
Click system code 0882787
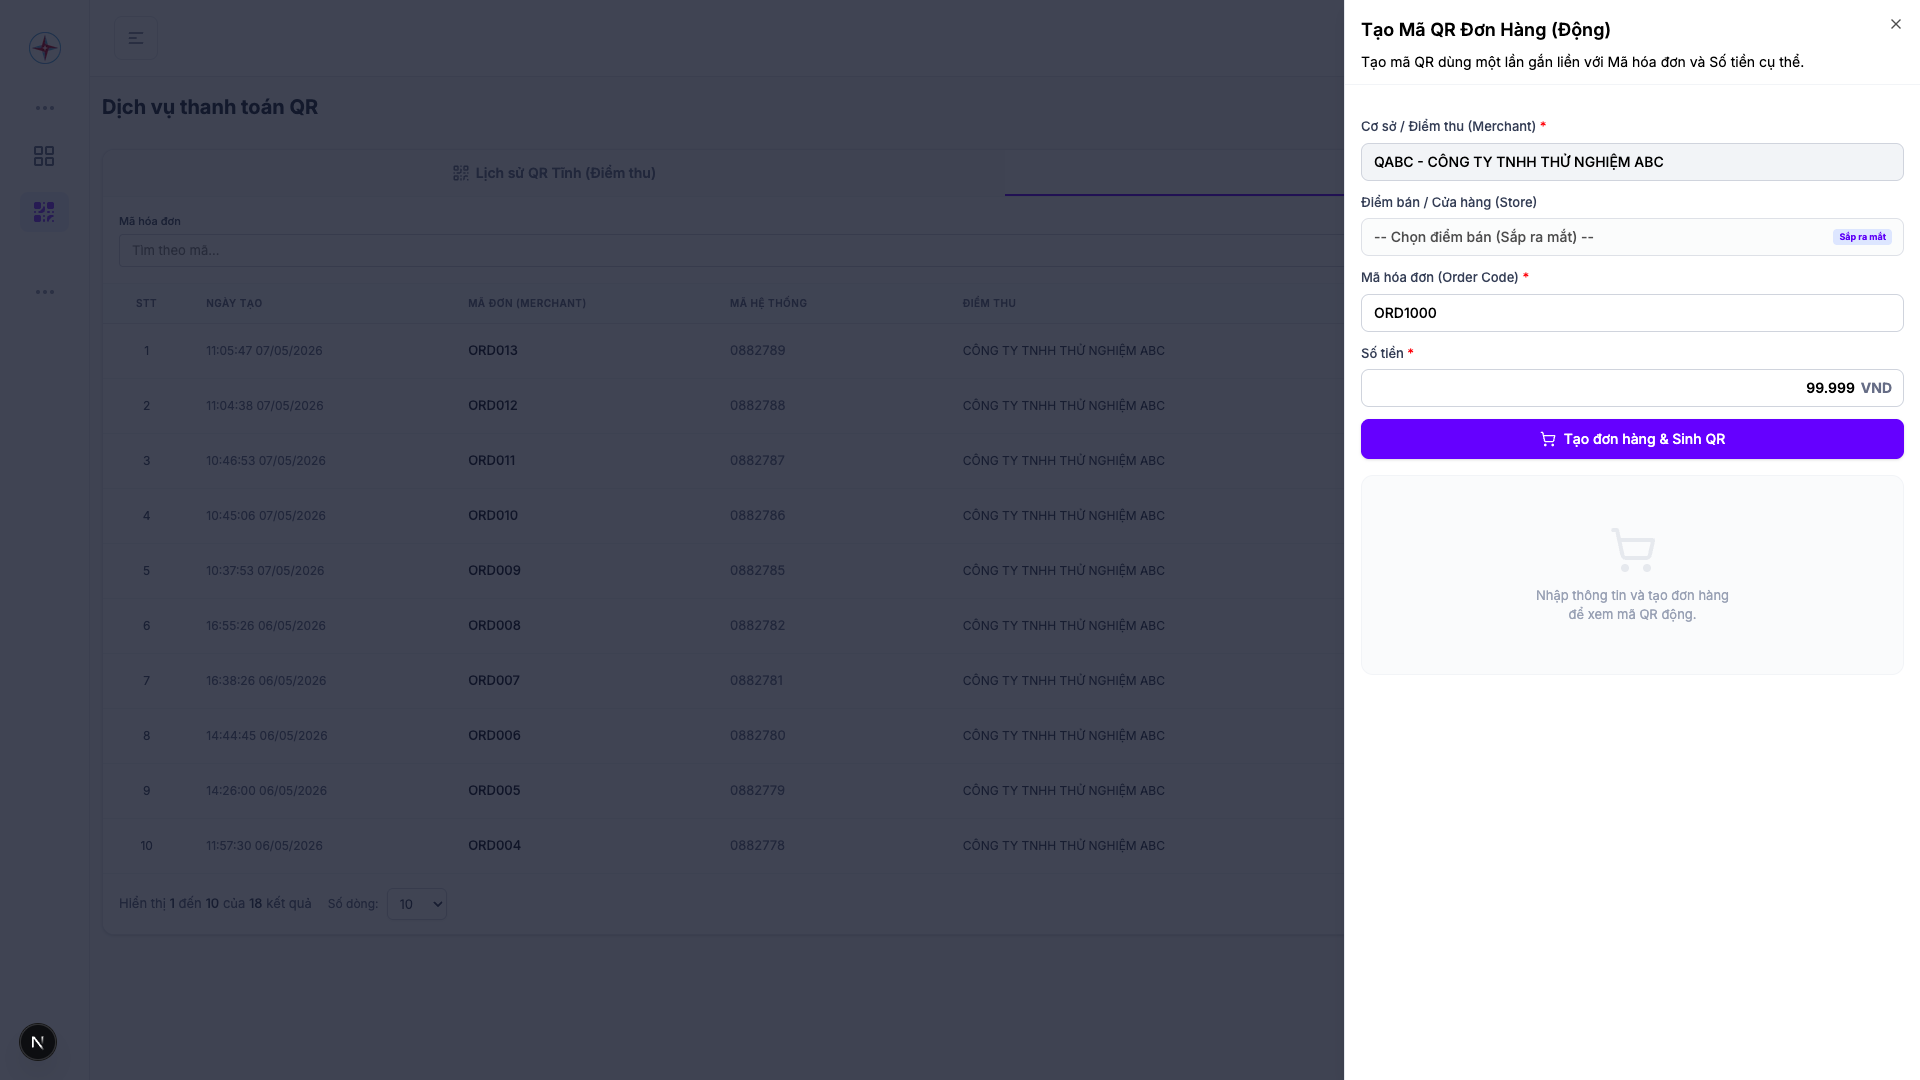(757, 460)
